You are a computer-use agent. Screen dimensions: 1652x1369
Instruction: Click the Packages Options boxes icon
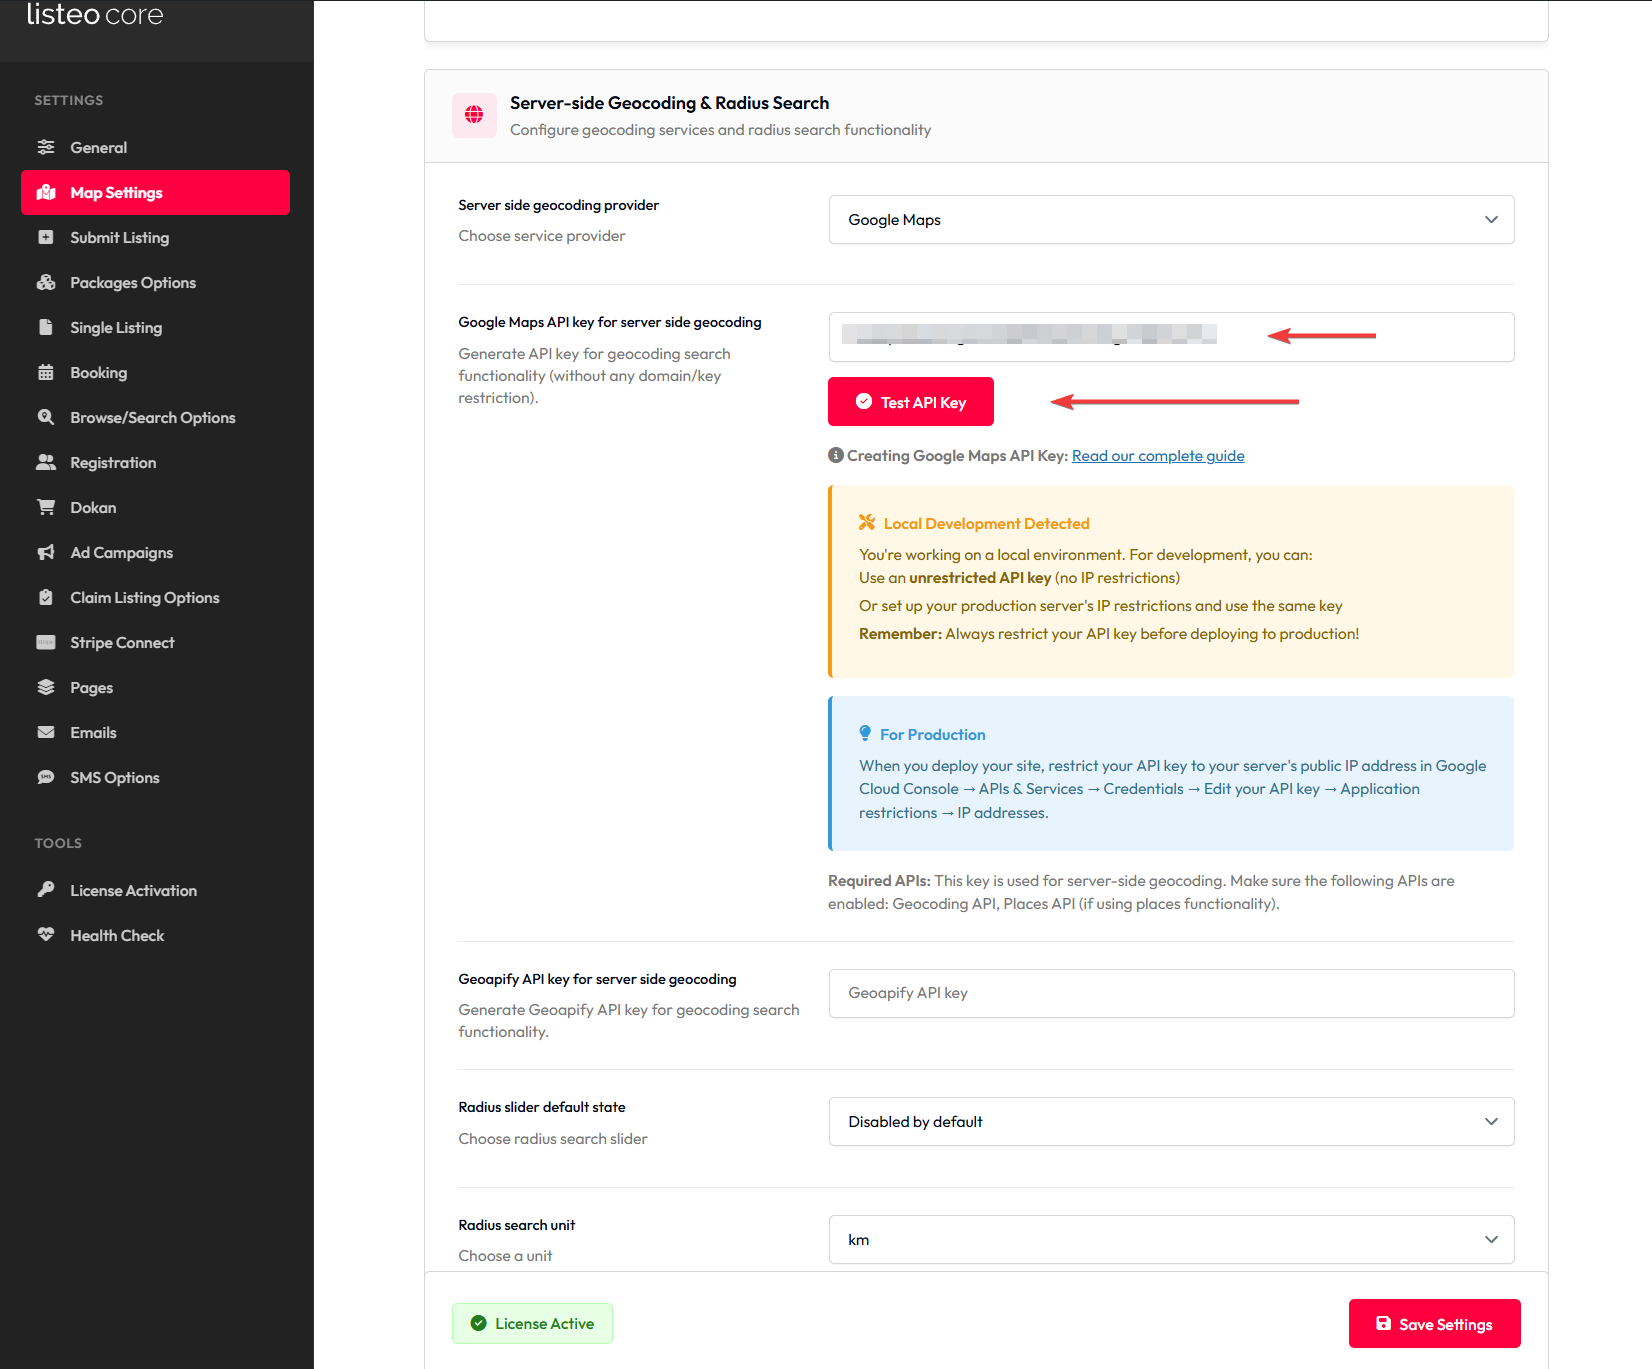pos(46,282)
